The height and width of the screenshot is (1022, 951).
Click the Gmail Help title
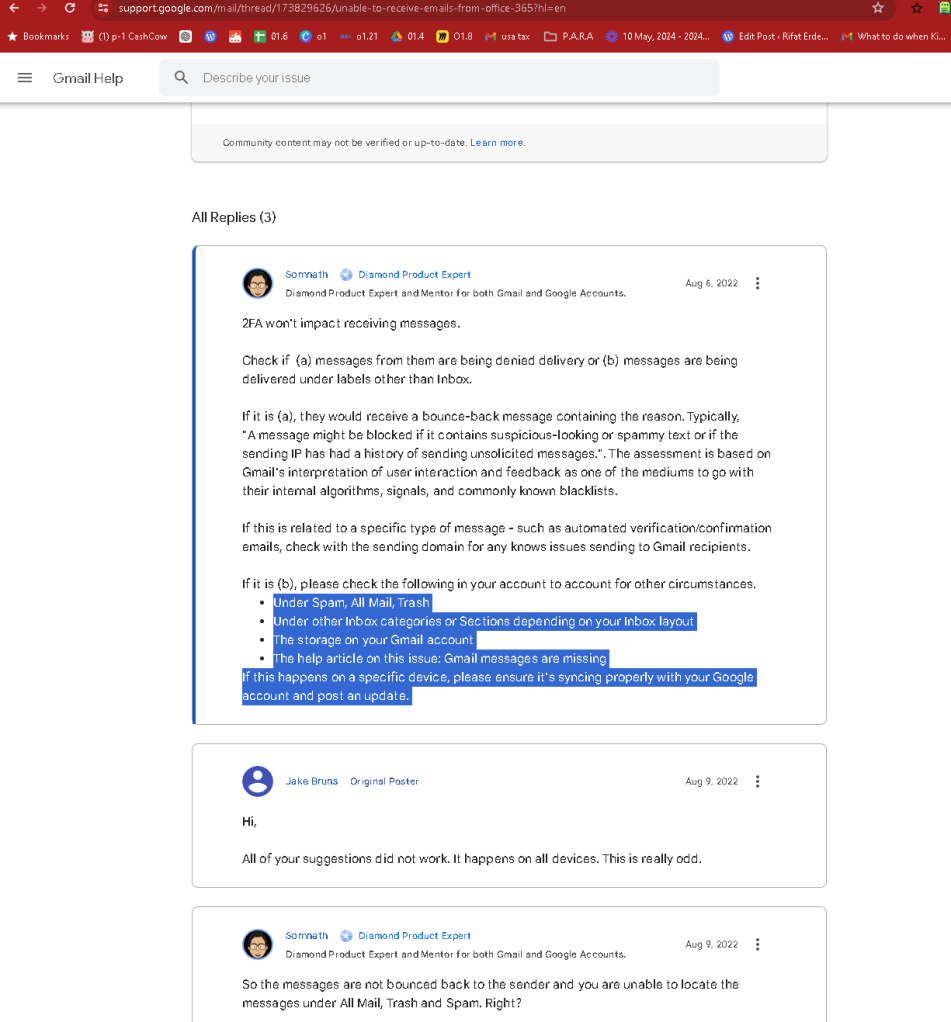pyautogui.click(x=88, y=78)
